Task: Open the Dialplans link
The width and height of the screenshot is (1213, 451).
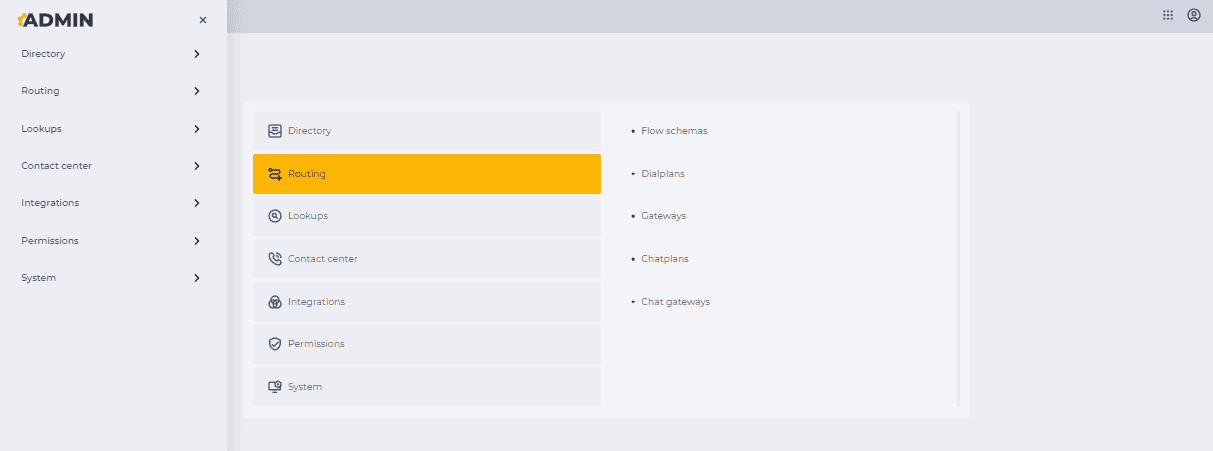Action: coord(663,174)
